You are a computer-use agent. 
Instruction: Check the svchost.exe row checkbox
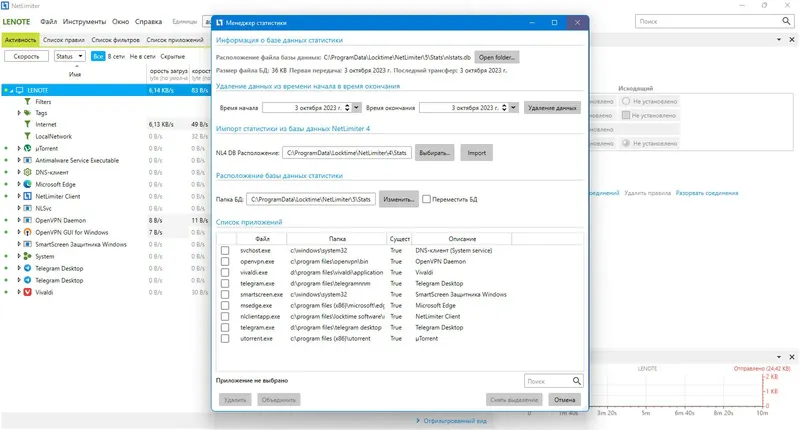coord(225,250)
